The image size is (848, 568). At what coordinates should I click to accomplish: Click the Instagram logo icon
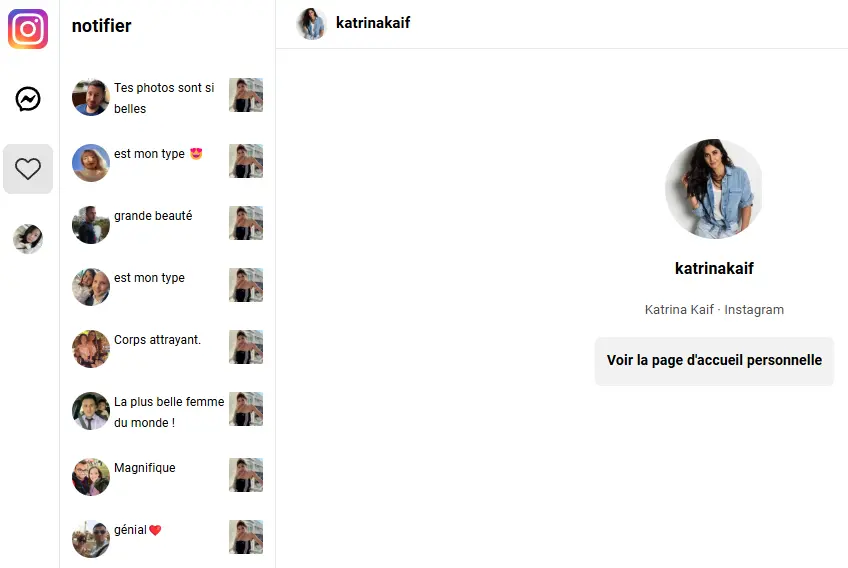coord(28,29)
